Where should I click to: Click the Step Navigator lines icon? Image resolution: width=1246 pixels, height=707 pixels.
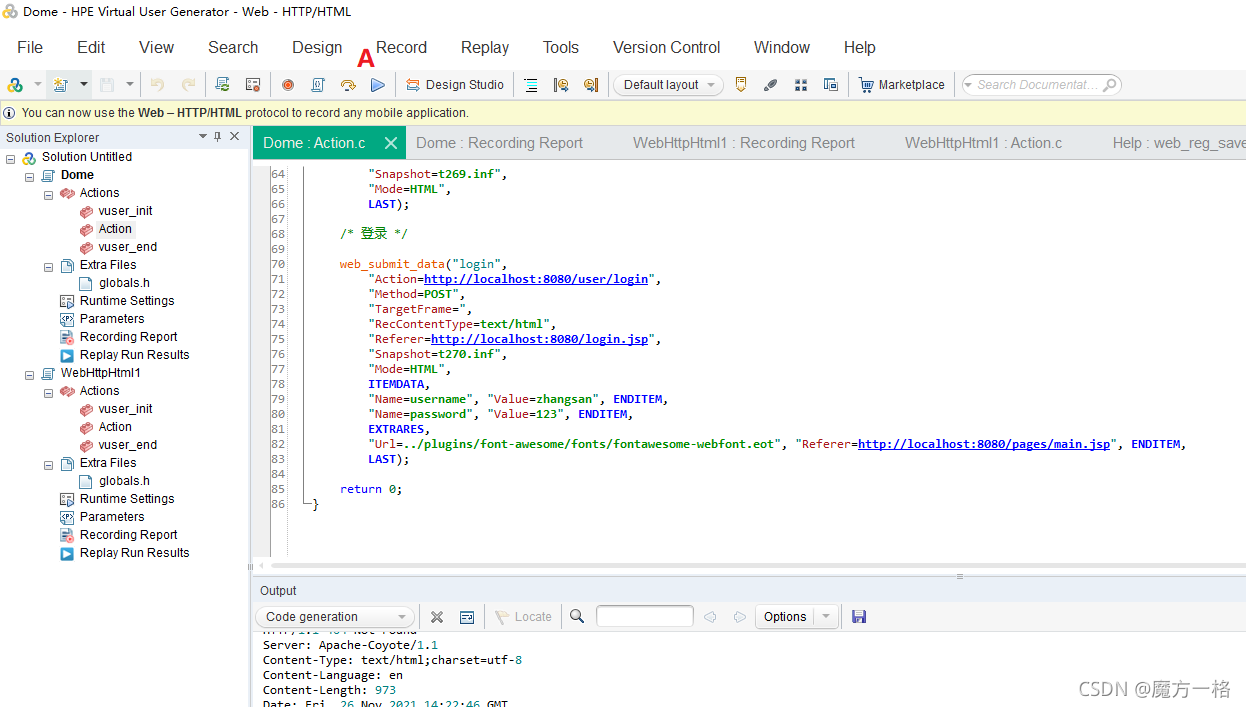pyautogui.click(x=531, y=85)
